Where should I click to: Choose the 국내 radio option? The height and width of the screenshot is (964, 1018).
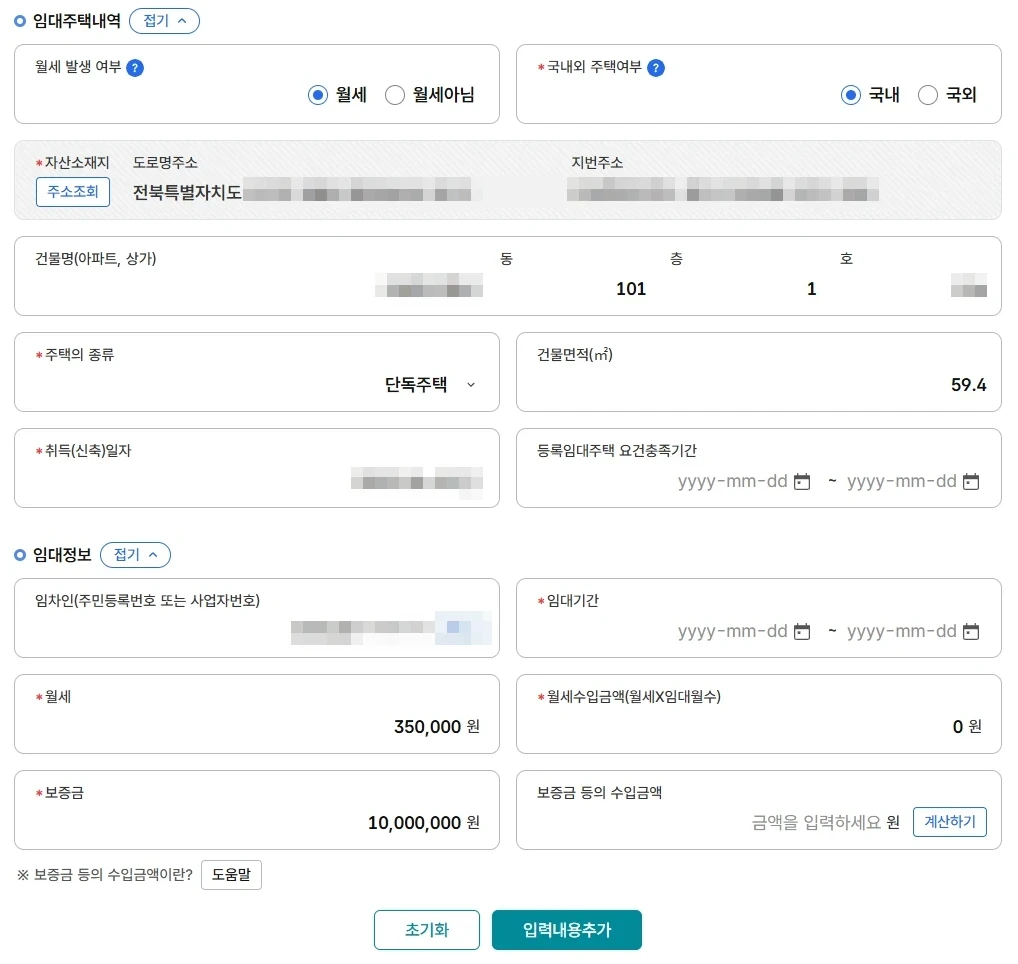pyautogui.click(x=851, y=95)
